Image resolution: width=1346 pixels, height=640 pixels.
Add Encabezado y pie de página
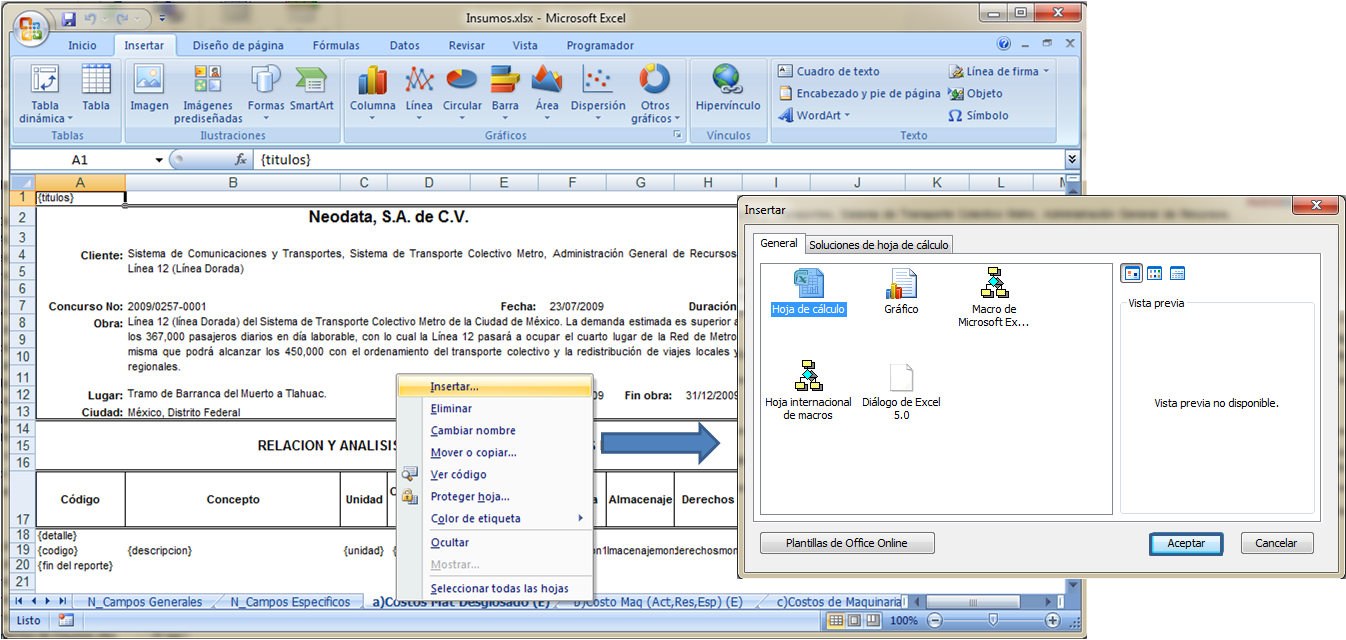coord(859,94)
